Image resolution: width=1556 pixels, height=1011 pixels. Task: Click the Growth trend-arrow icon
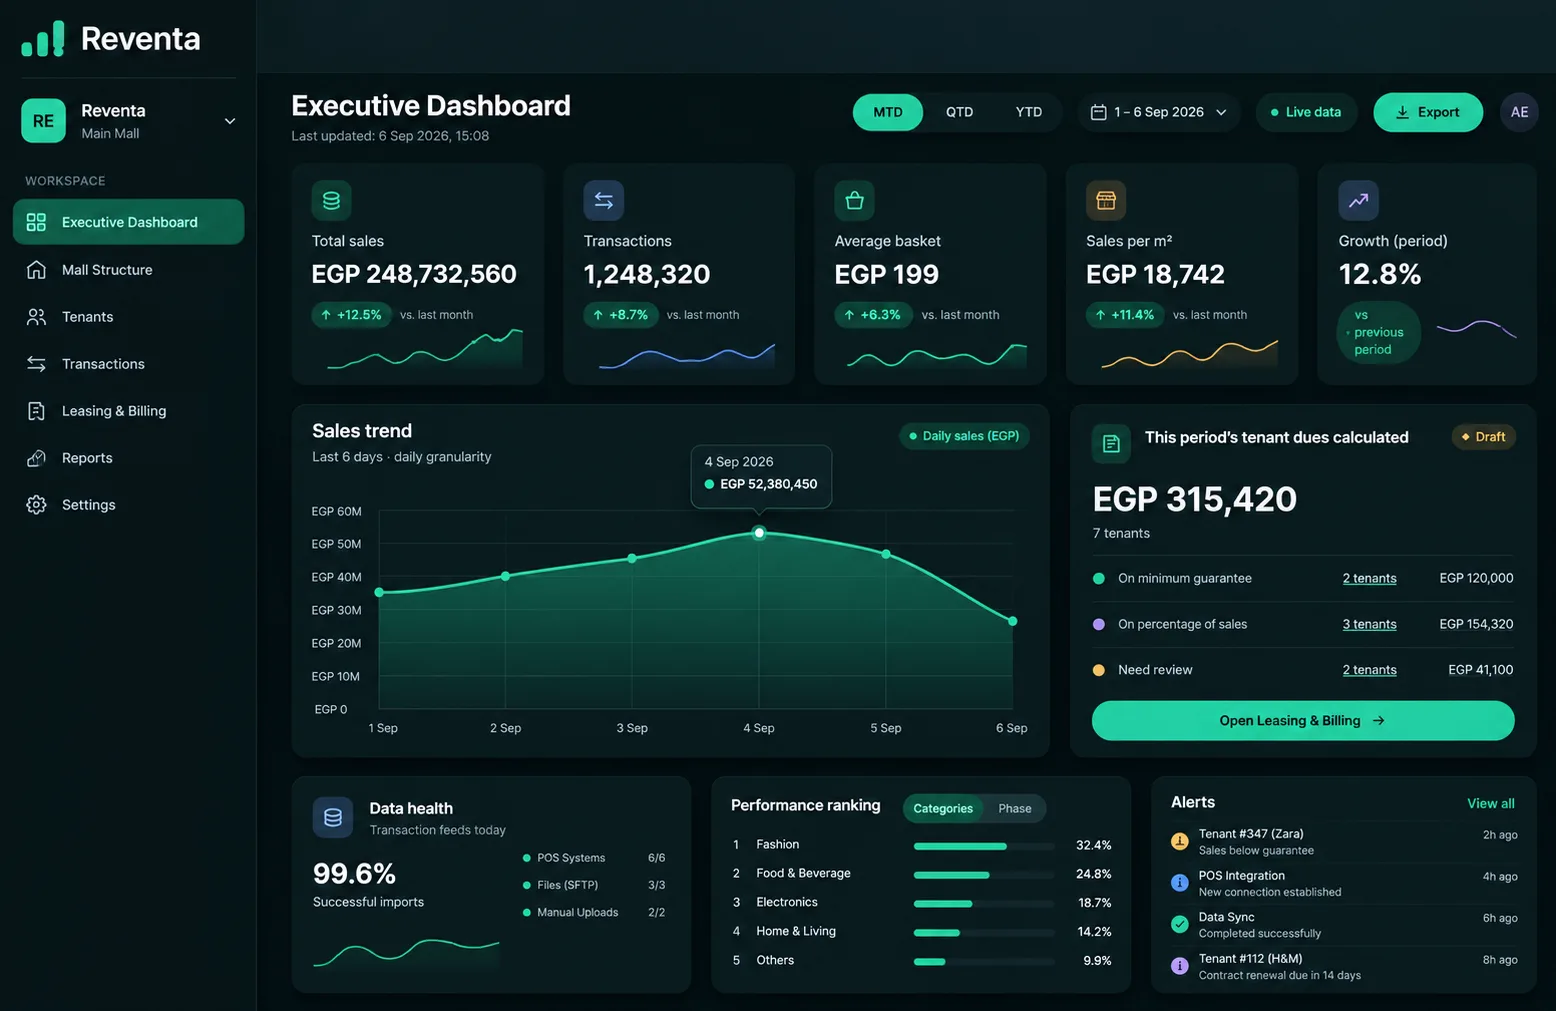pyautogui.click(x=1359, y=200)
